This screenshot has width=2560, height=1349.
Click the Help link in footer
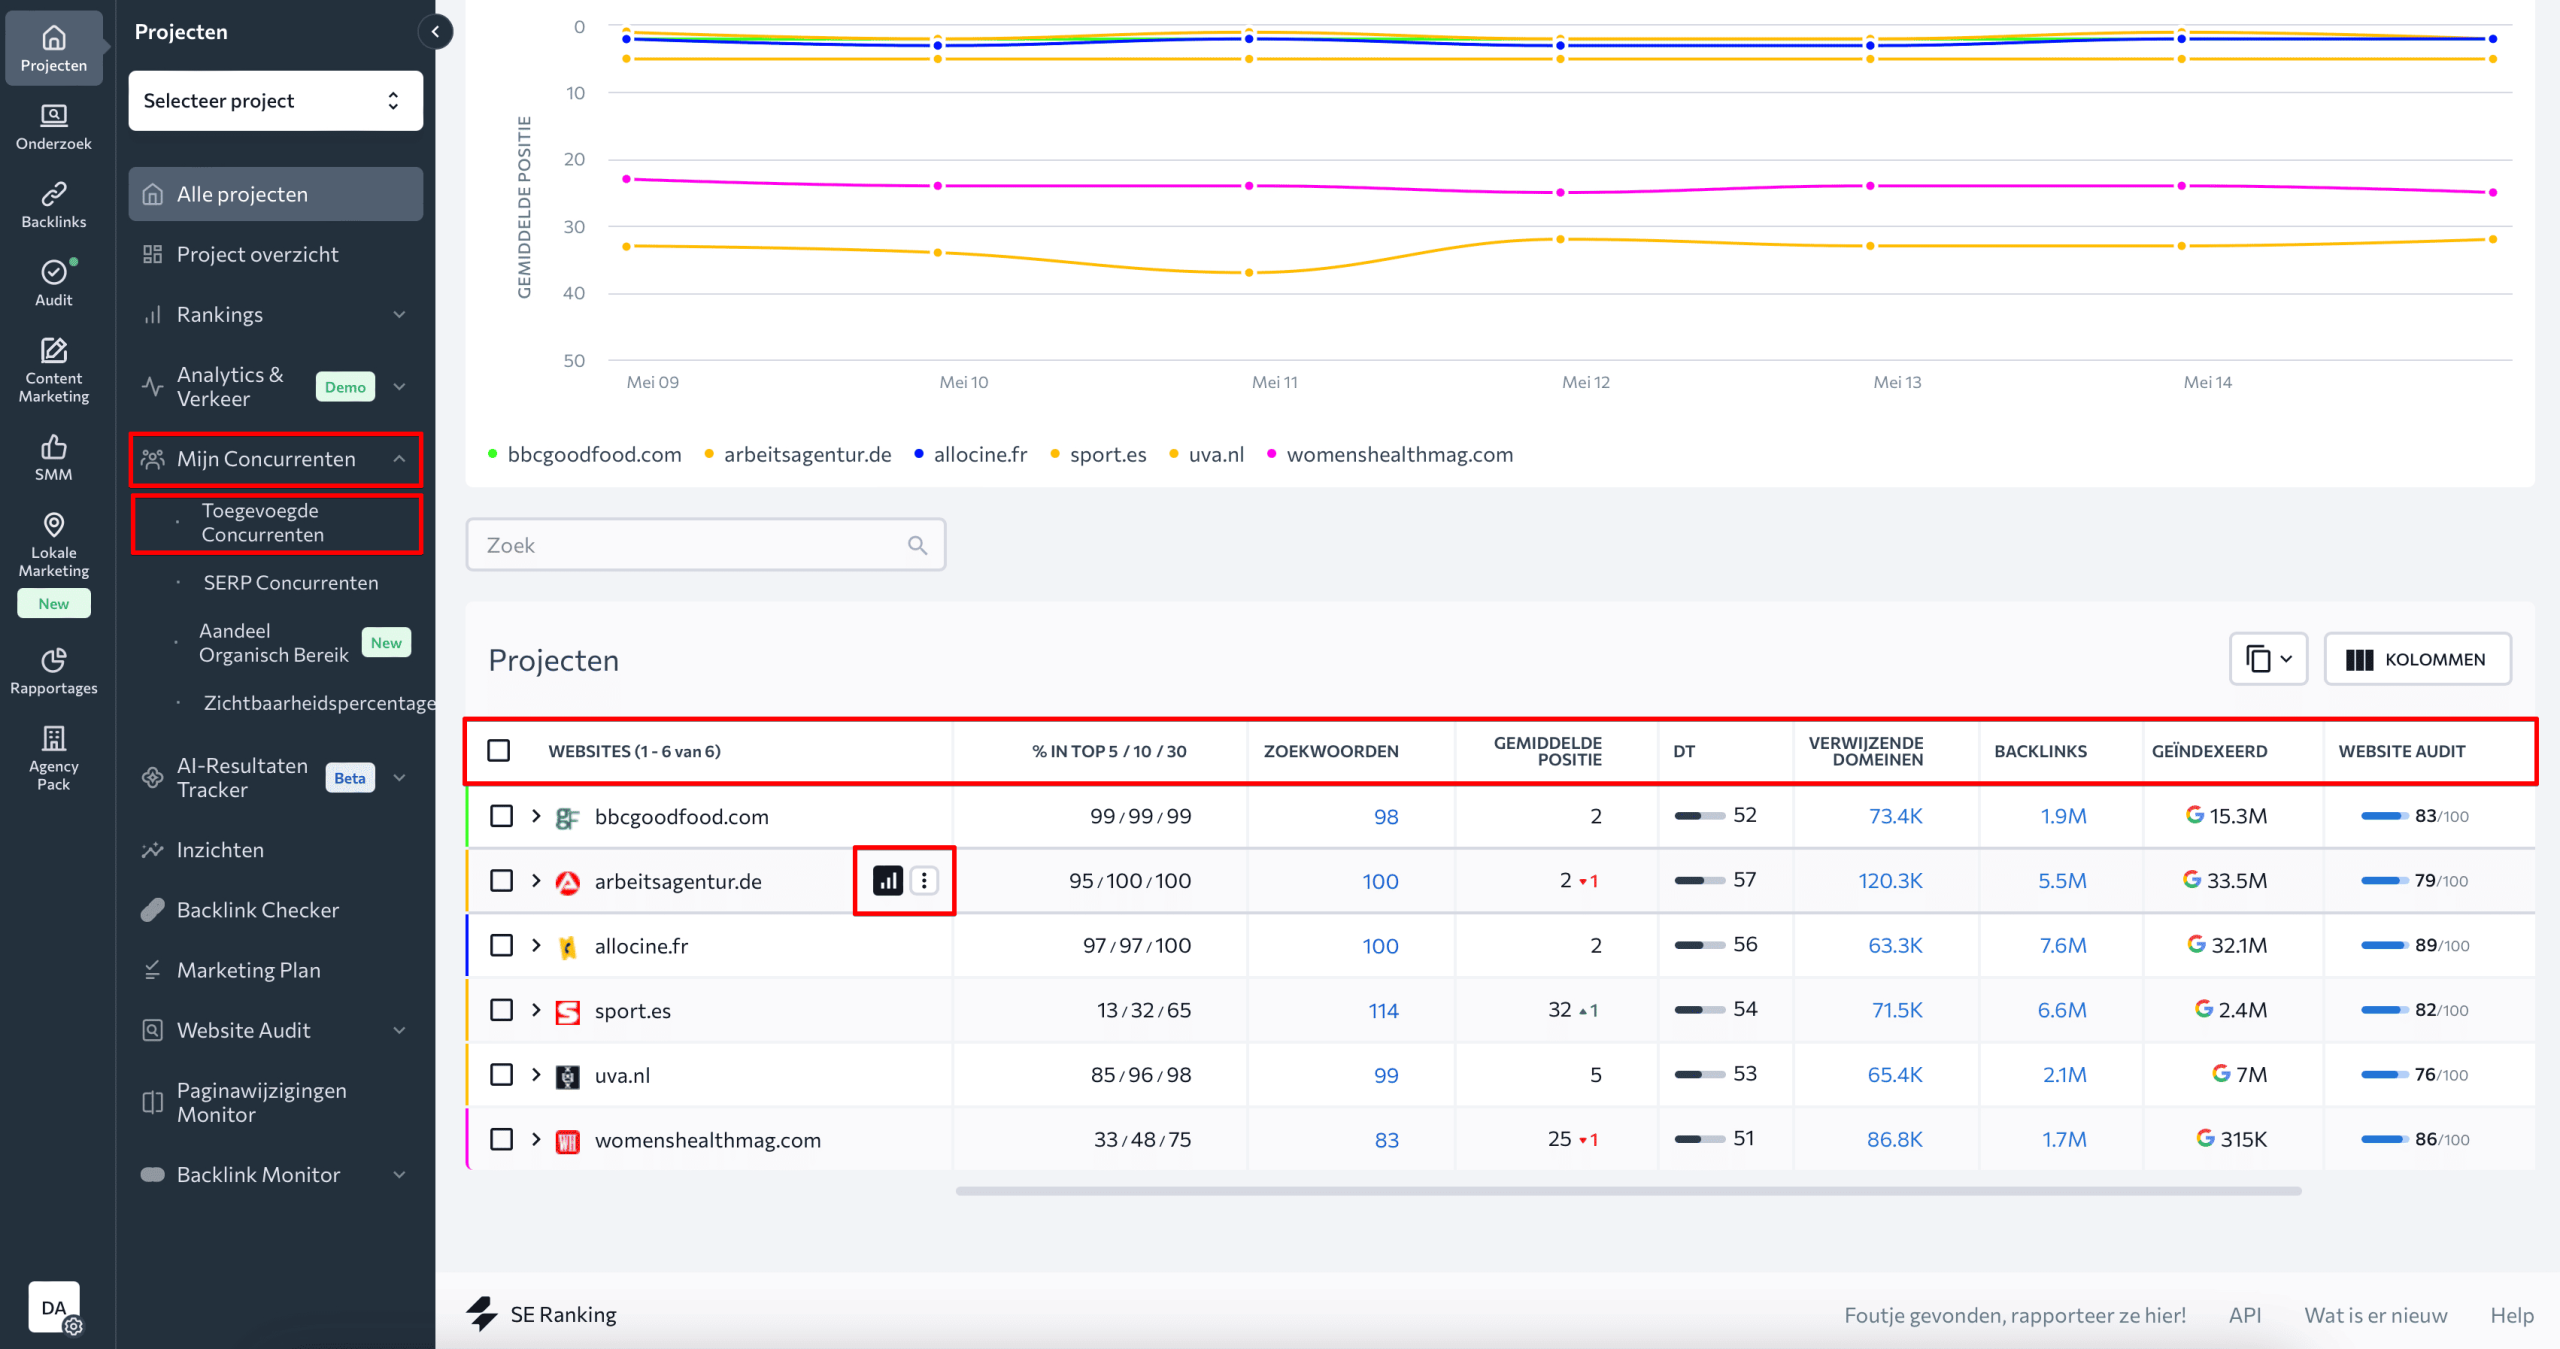2511,1315
